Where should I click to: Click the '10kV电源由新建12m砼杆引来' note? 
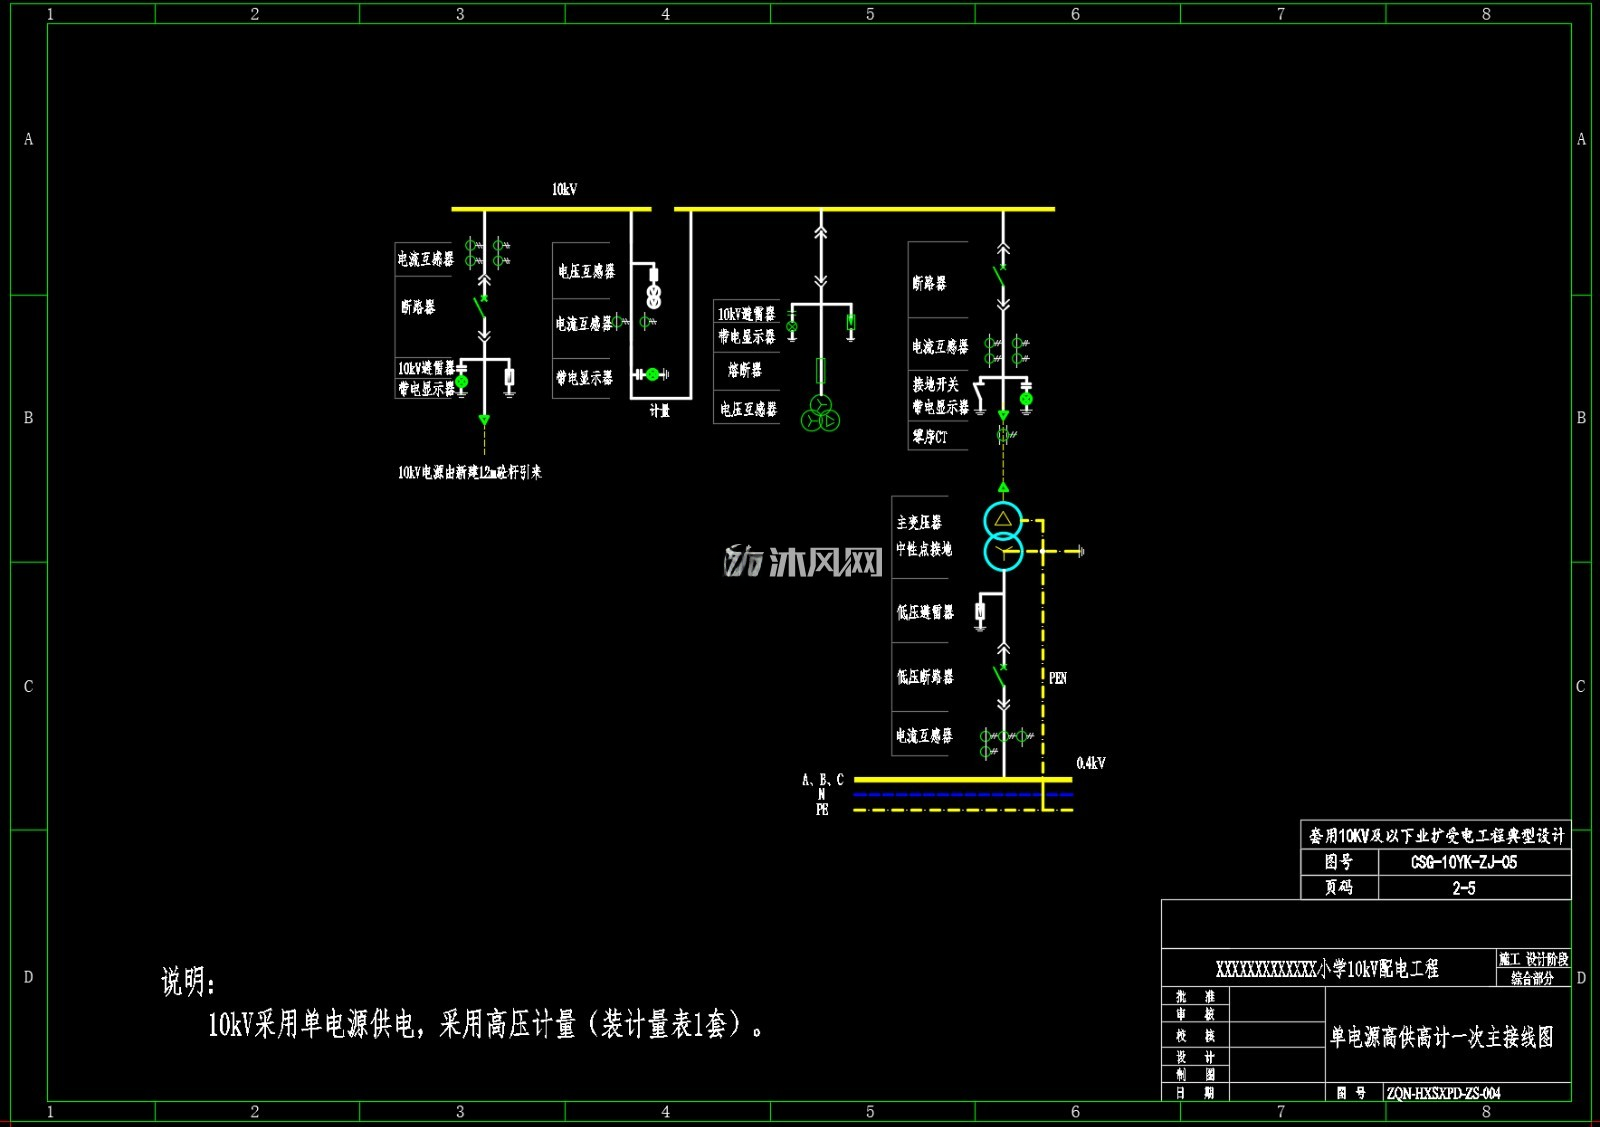click(470, 472)
